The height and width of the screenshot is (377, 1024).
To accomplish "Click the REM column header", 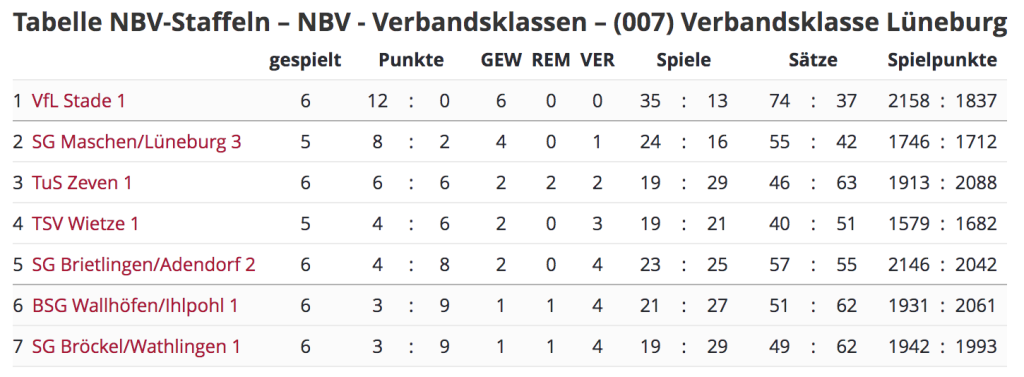I will (551, 60).
